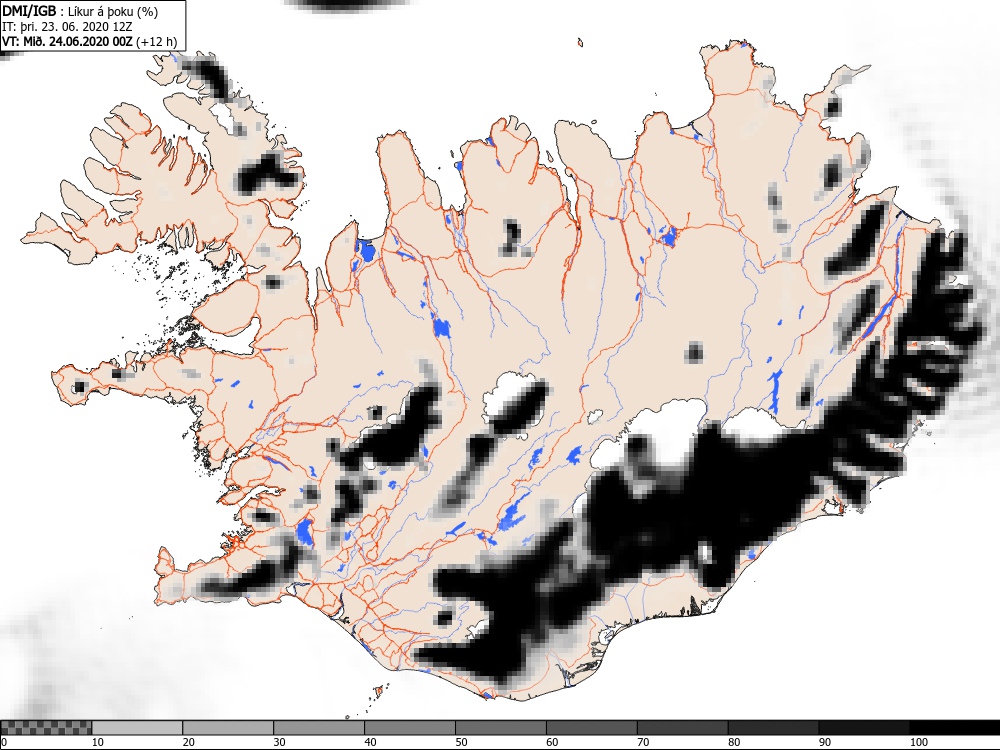Click the legend label '90'
Image resolution: width=1000 pixels, height=750 pixels.
(825, 742)
